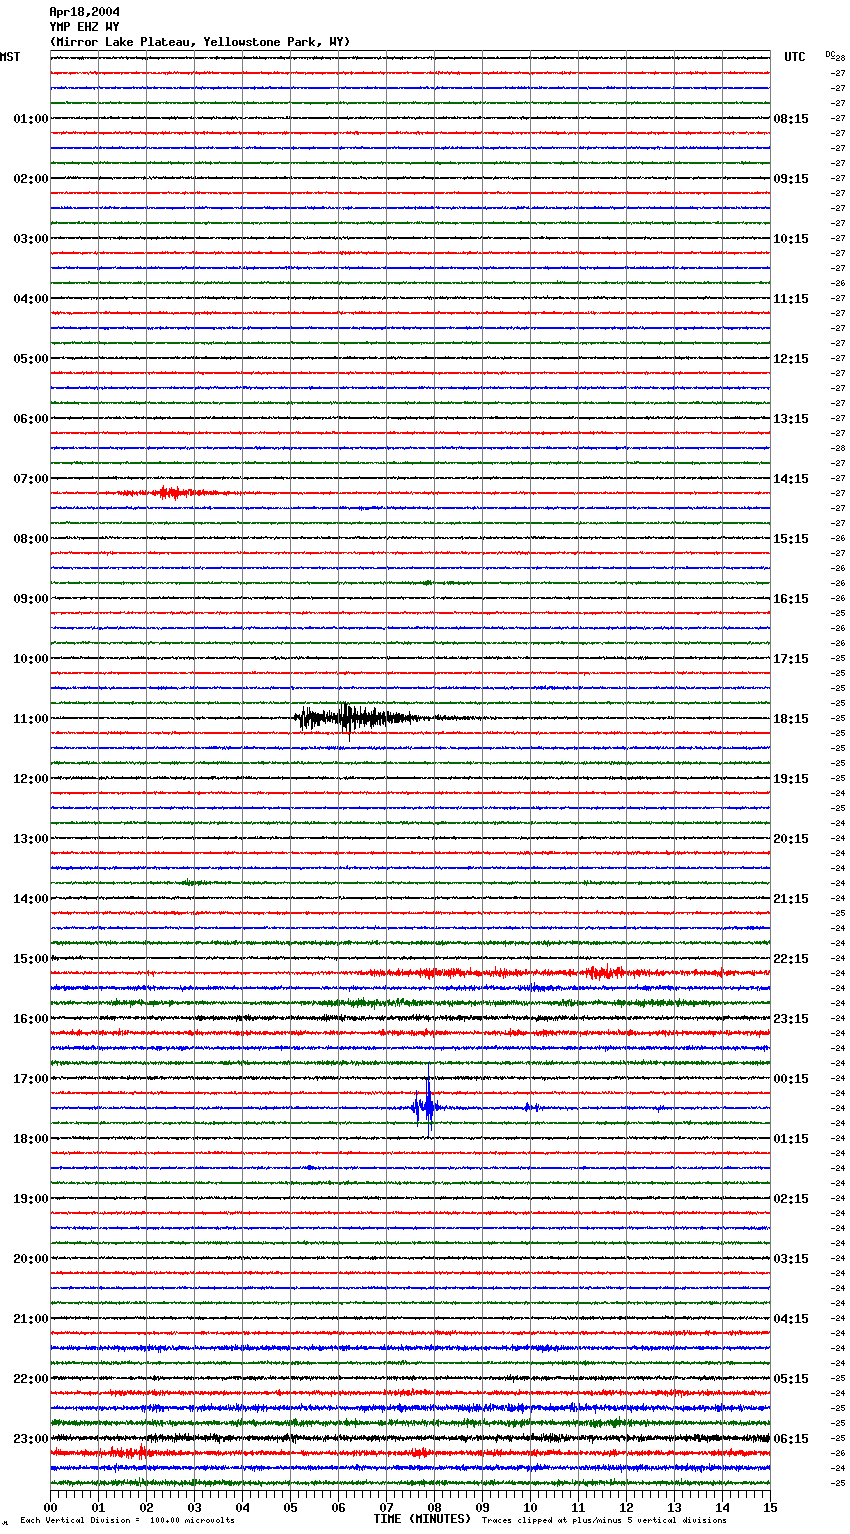
Task: Click the 01:00 MST time label
Action: pyautogui.click(x=31, y=119)
